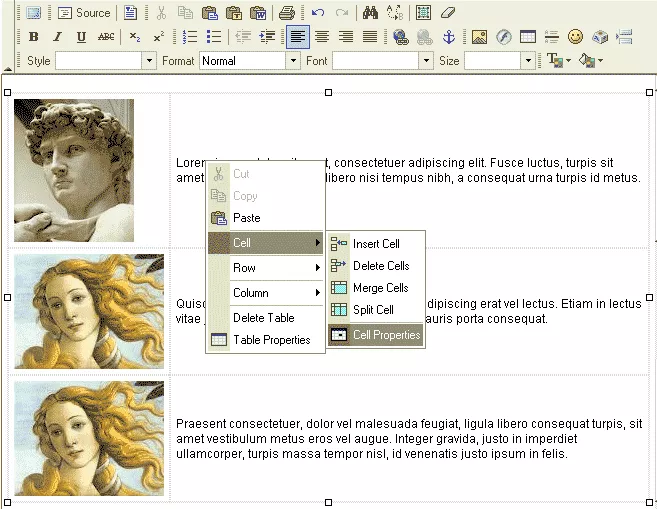657x509 pixels.
Task: Toggle Italic formatting
Action: click(x=57, y=37)
